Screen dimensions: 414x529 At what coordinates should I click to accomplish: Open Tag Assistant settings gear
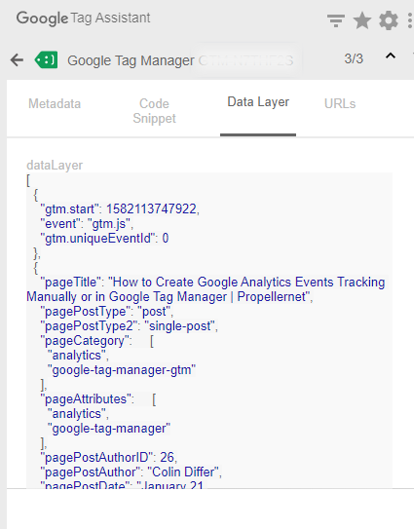(x=388, y=20)
